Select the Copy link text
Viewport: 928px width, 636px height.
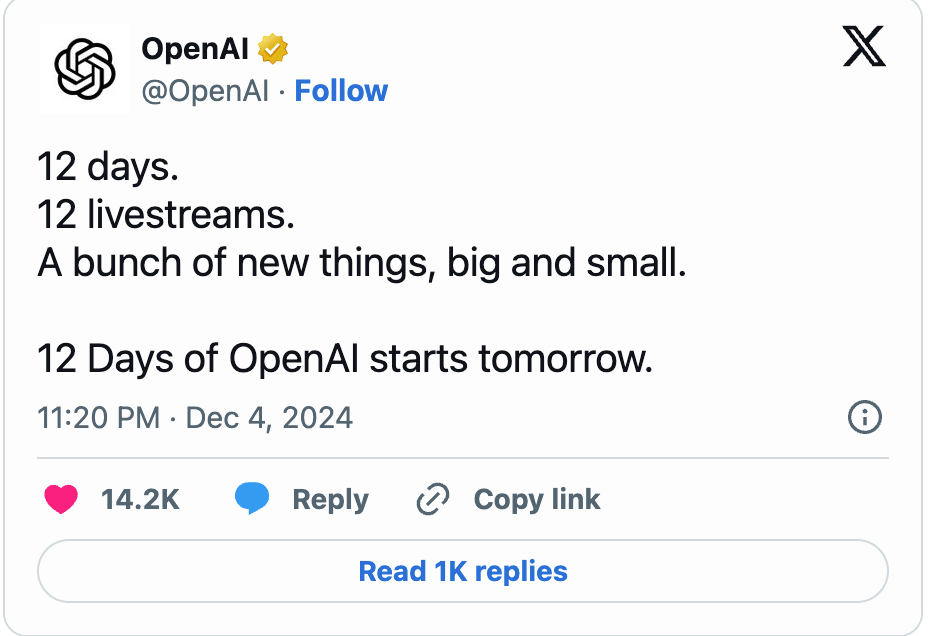[537, 499]
